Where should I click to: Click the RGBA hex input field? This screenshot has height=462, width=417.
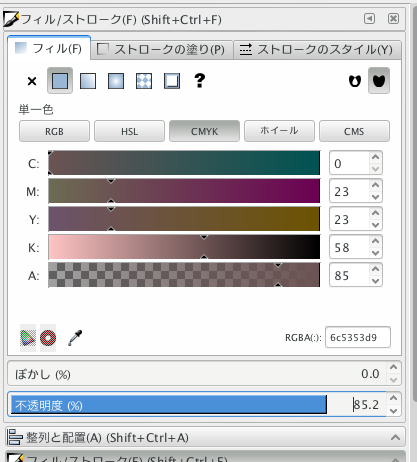pos(358,337)
